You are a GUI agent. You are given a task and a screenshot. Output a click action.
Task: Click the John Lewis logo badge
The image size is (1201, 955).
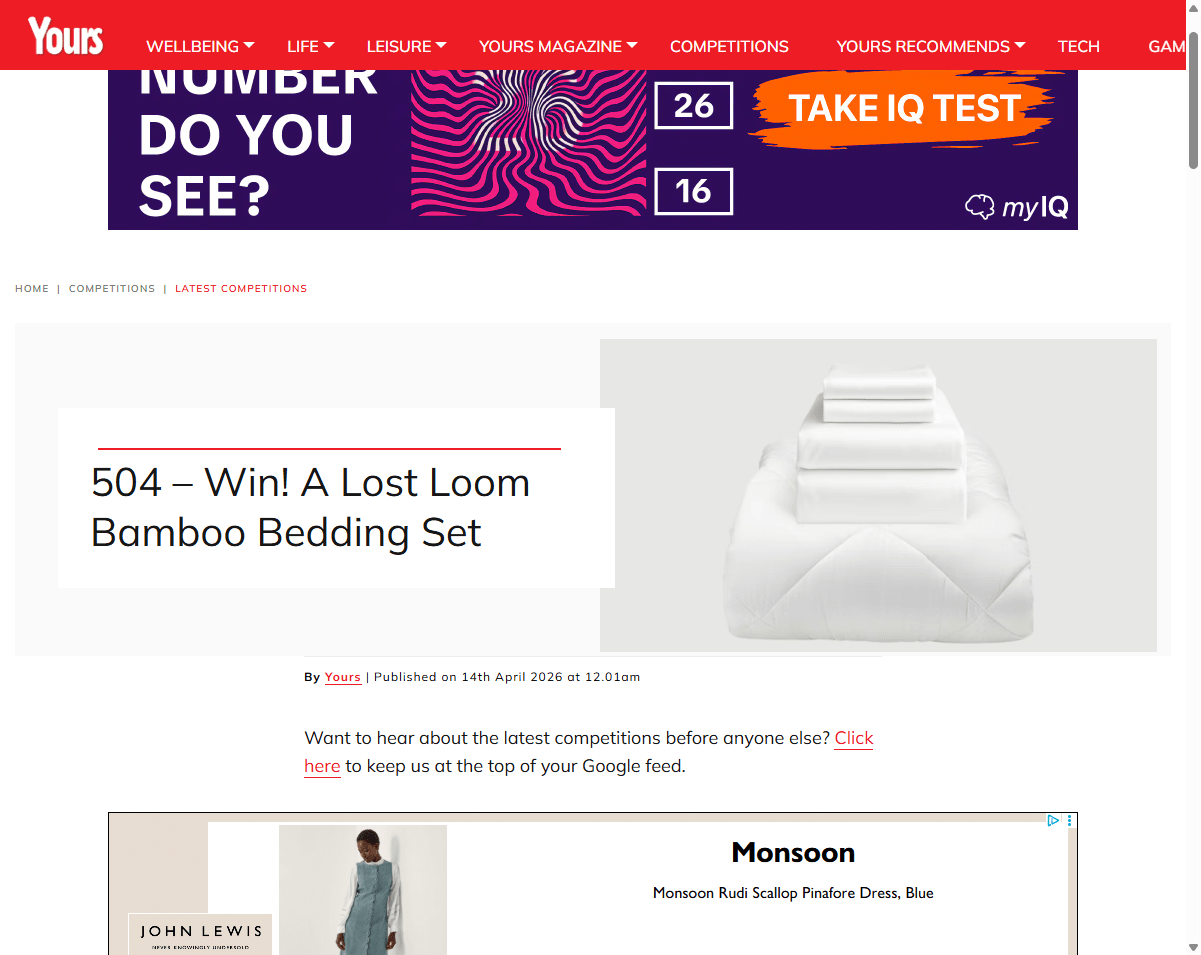tap(200, 934)
